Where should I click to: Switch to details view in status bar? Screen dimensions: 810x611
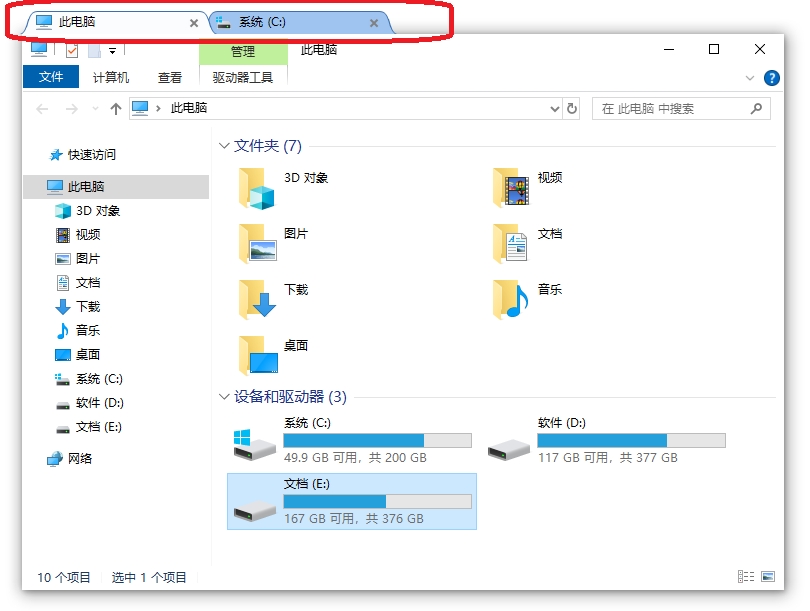click(746, 576)
